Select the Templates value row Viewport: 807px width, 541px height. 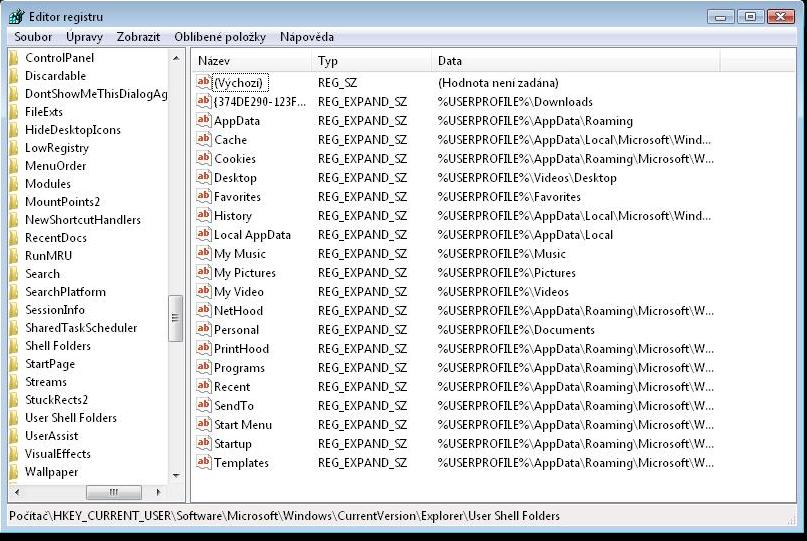tap(241, 463)
